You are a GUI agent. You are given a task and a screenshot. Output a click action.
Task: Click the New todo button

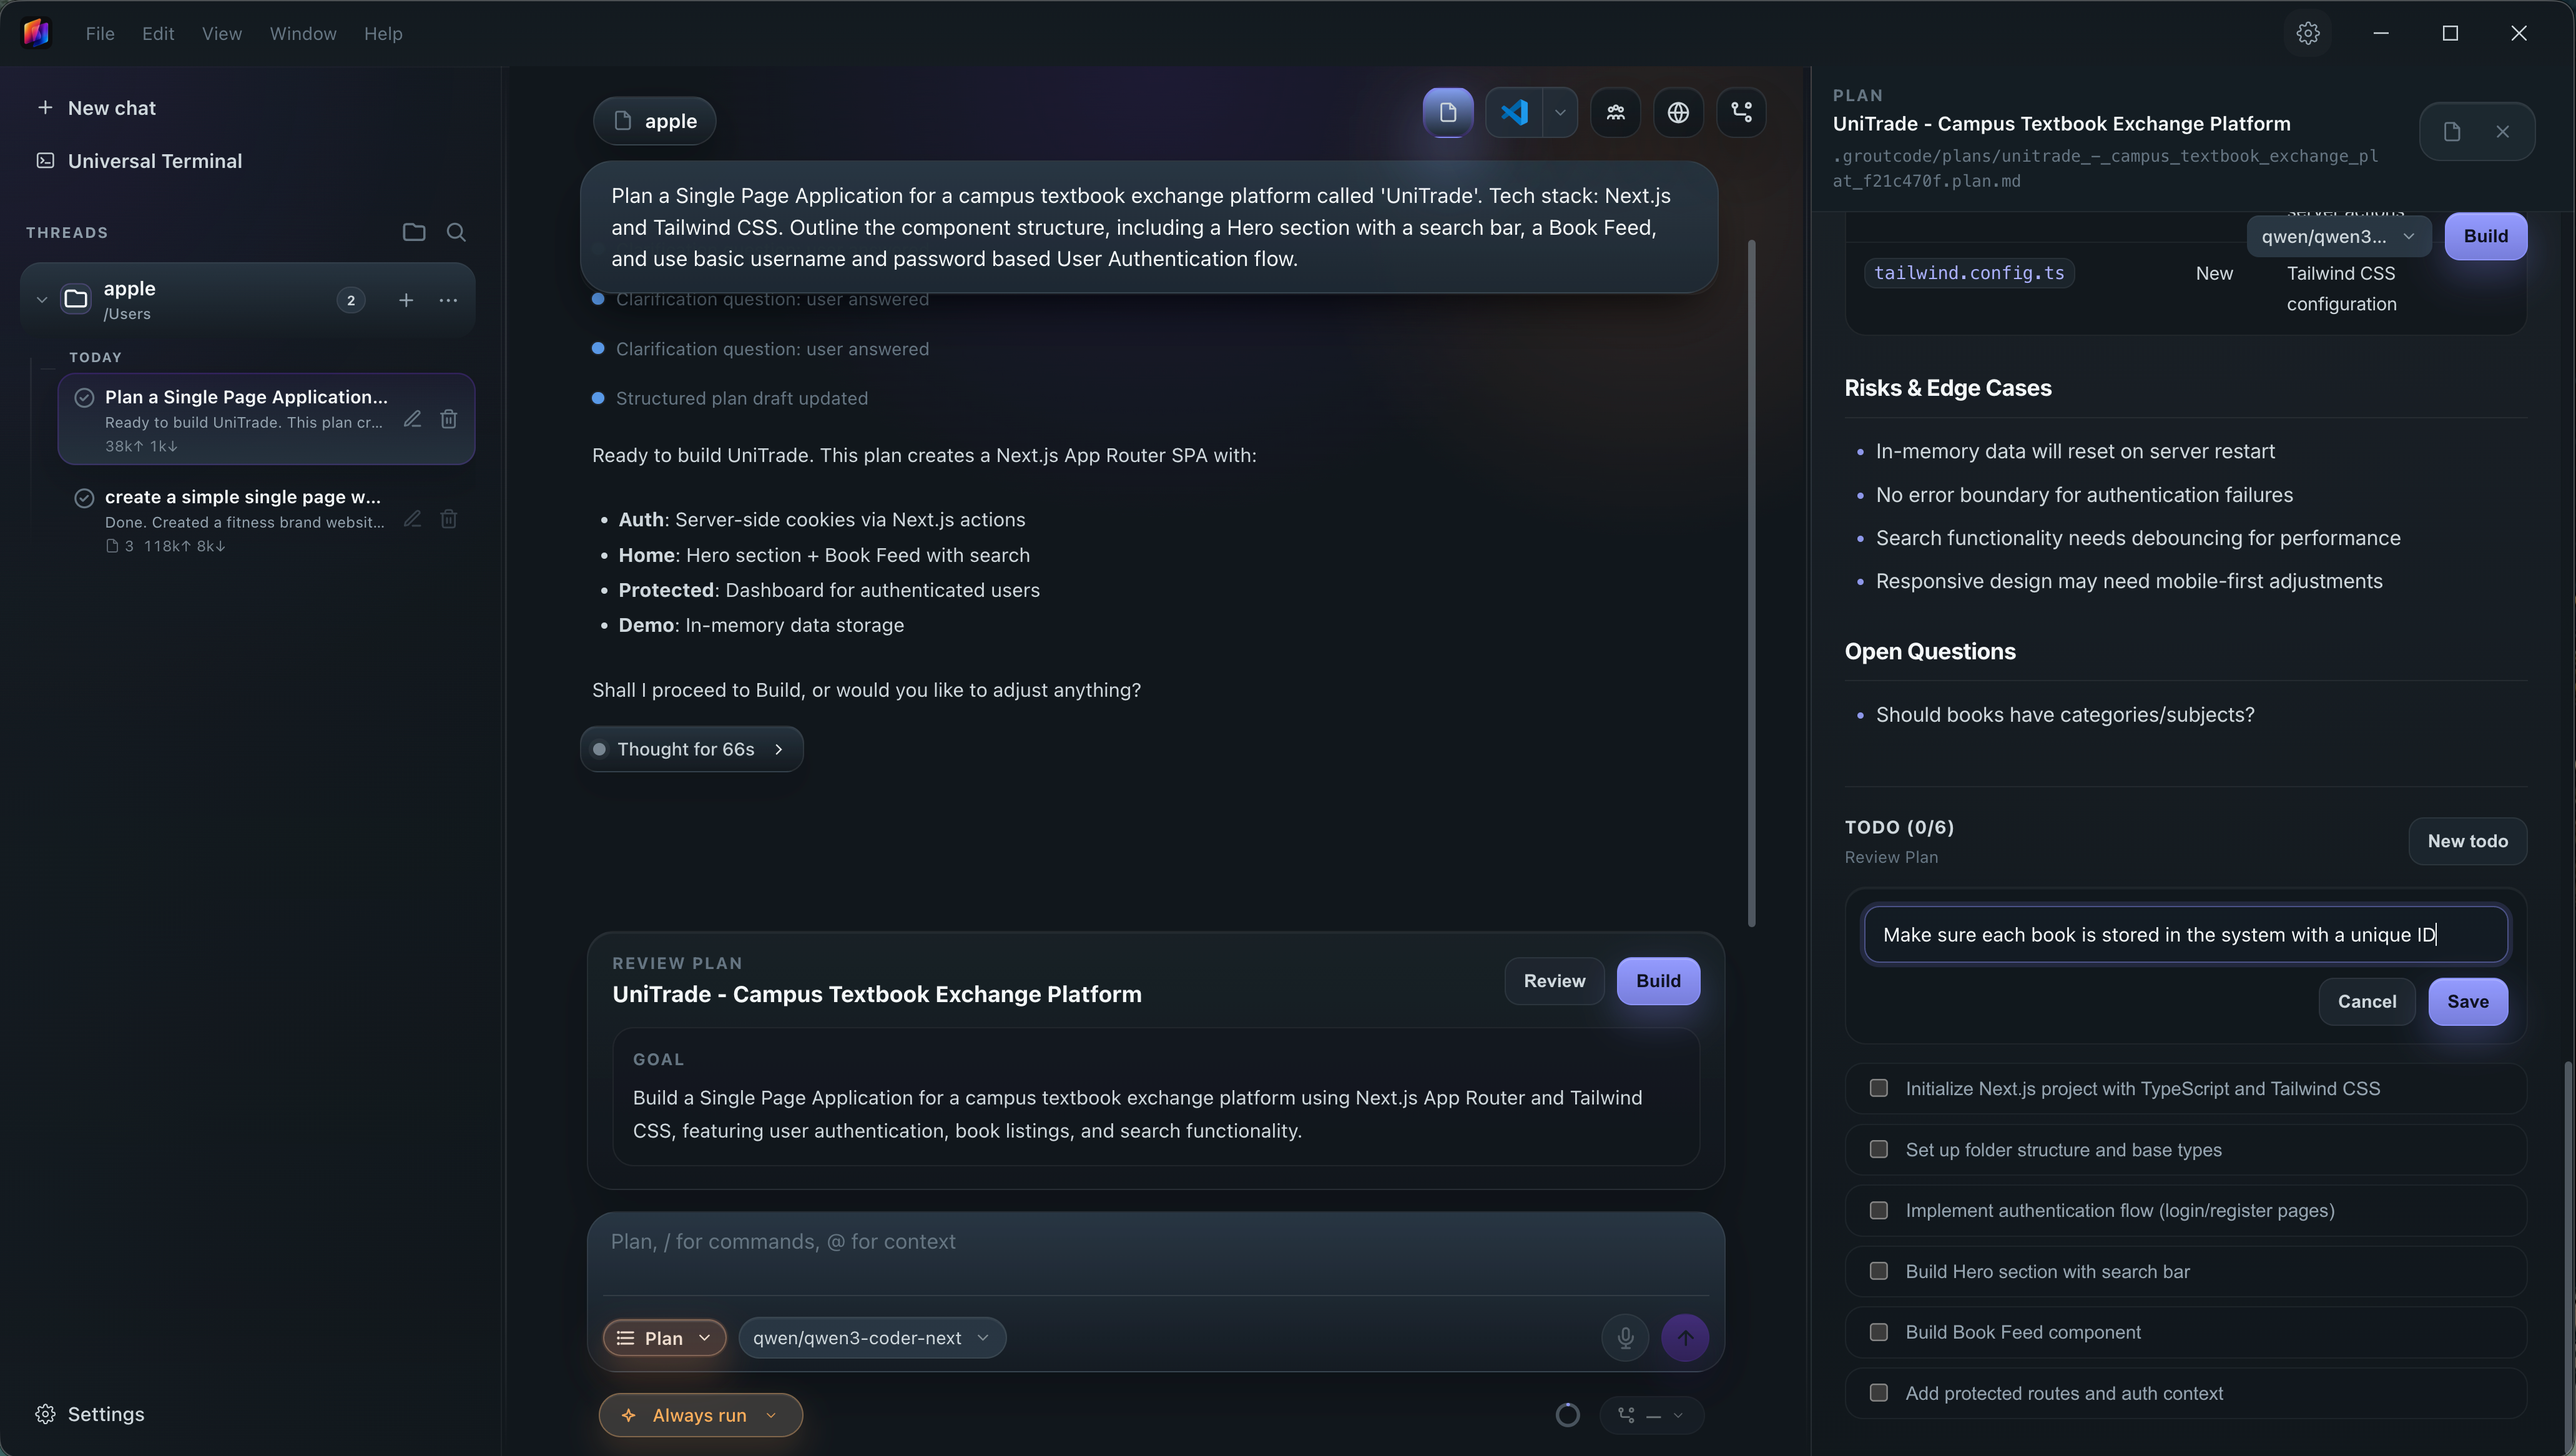pyautogui.click(x=2468, y=841)
